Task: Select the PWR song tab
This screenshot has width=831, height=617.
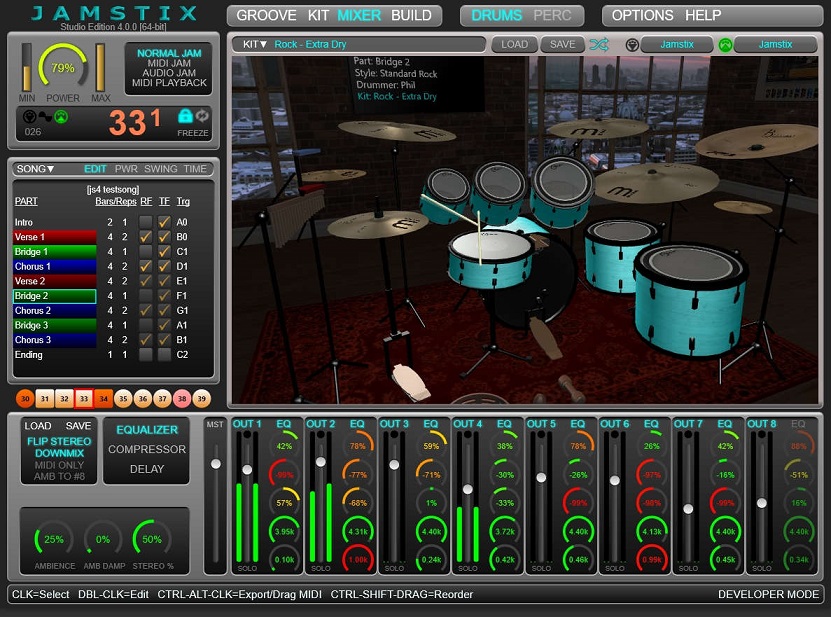Action: pyautogui.click(x=126, y=169)
